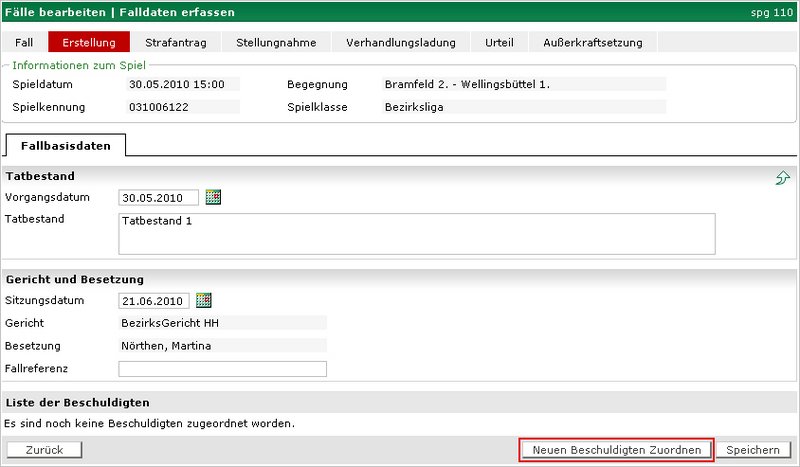Go to the Stellungnahme tab
Screen dimensions: 800x467
(x=276, y=42)
